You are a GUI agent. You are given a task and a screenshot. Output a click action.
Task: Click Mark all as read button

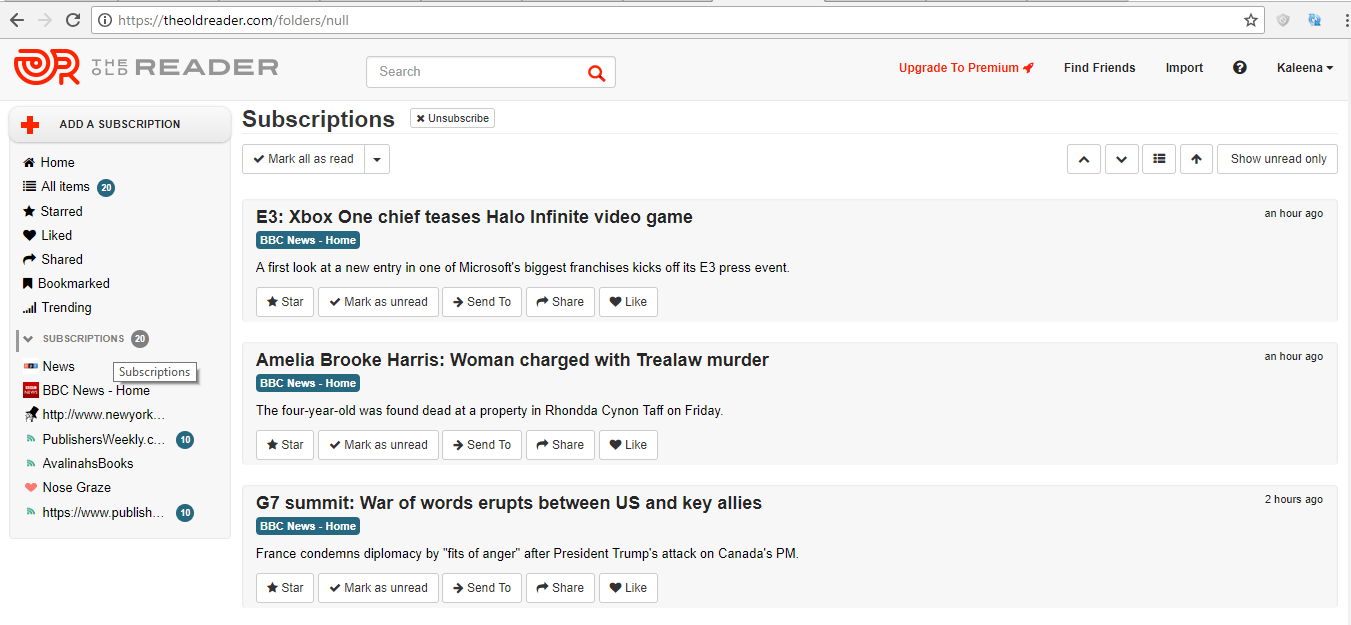pyautogui.click(x=303, y=159)
